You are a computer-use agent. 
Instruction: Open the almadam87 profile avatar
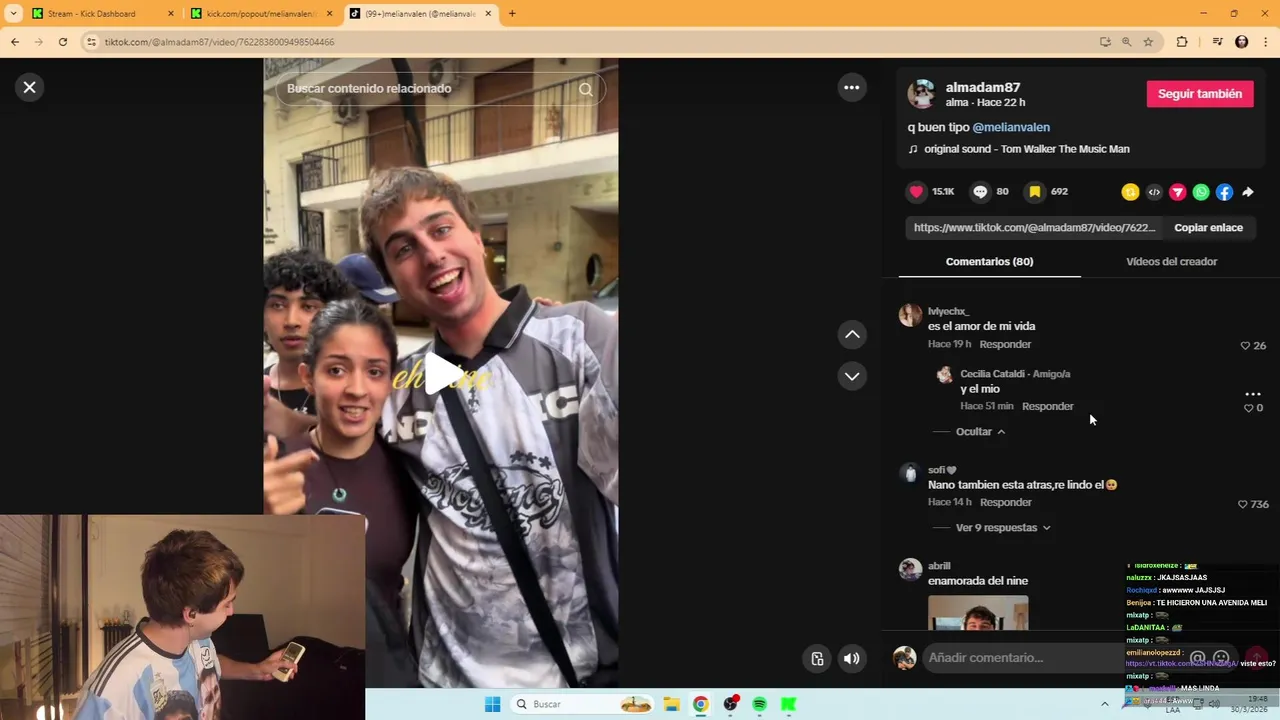pyautogui.click(x=921, y=94)
